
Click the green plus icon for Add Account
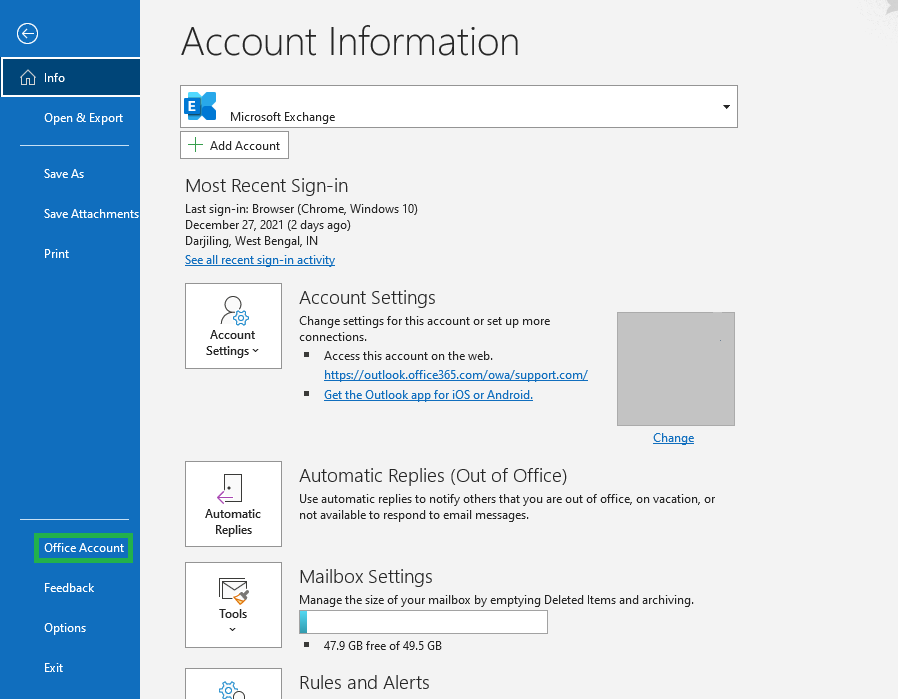195,144
